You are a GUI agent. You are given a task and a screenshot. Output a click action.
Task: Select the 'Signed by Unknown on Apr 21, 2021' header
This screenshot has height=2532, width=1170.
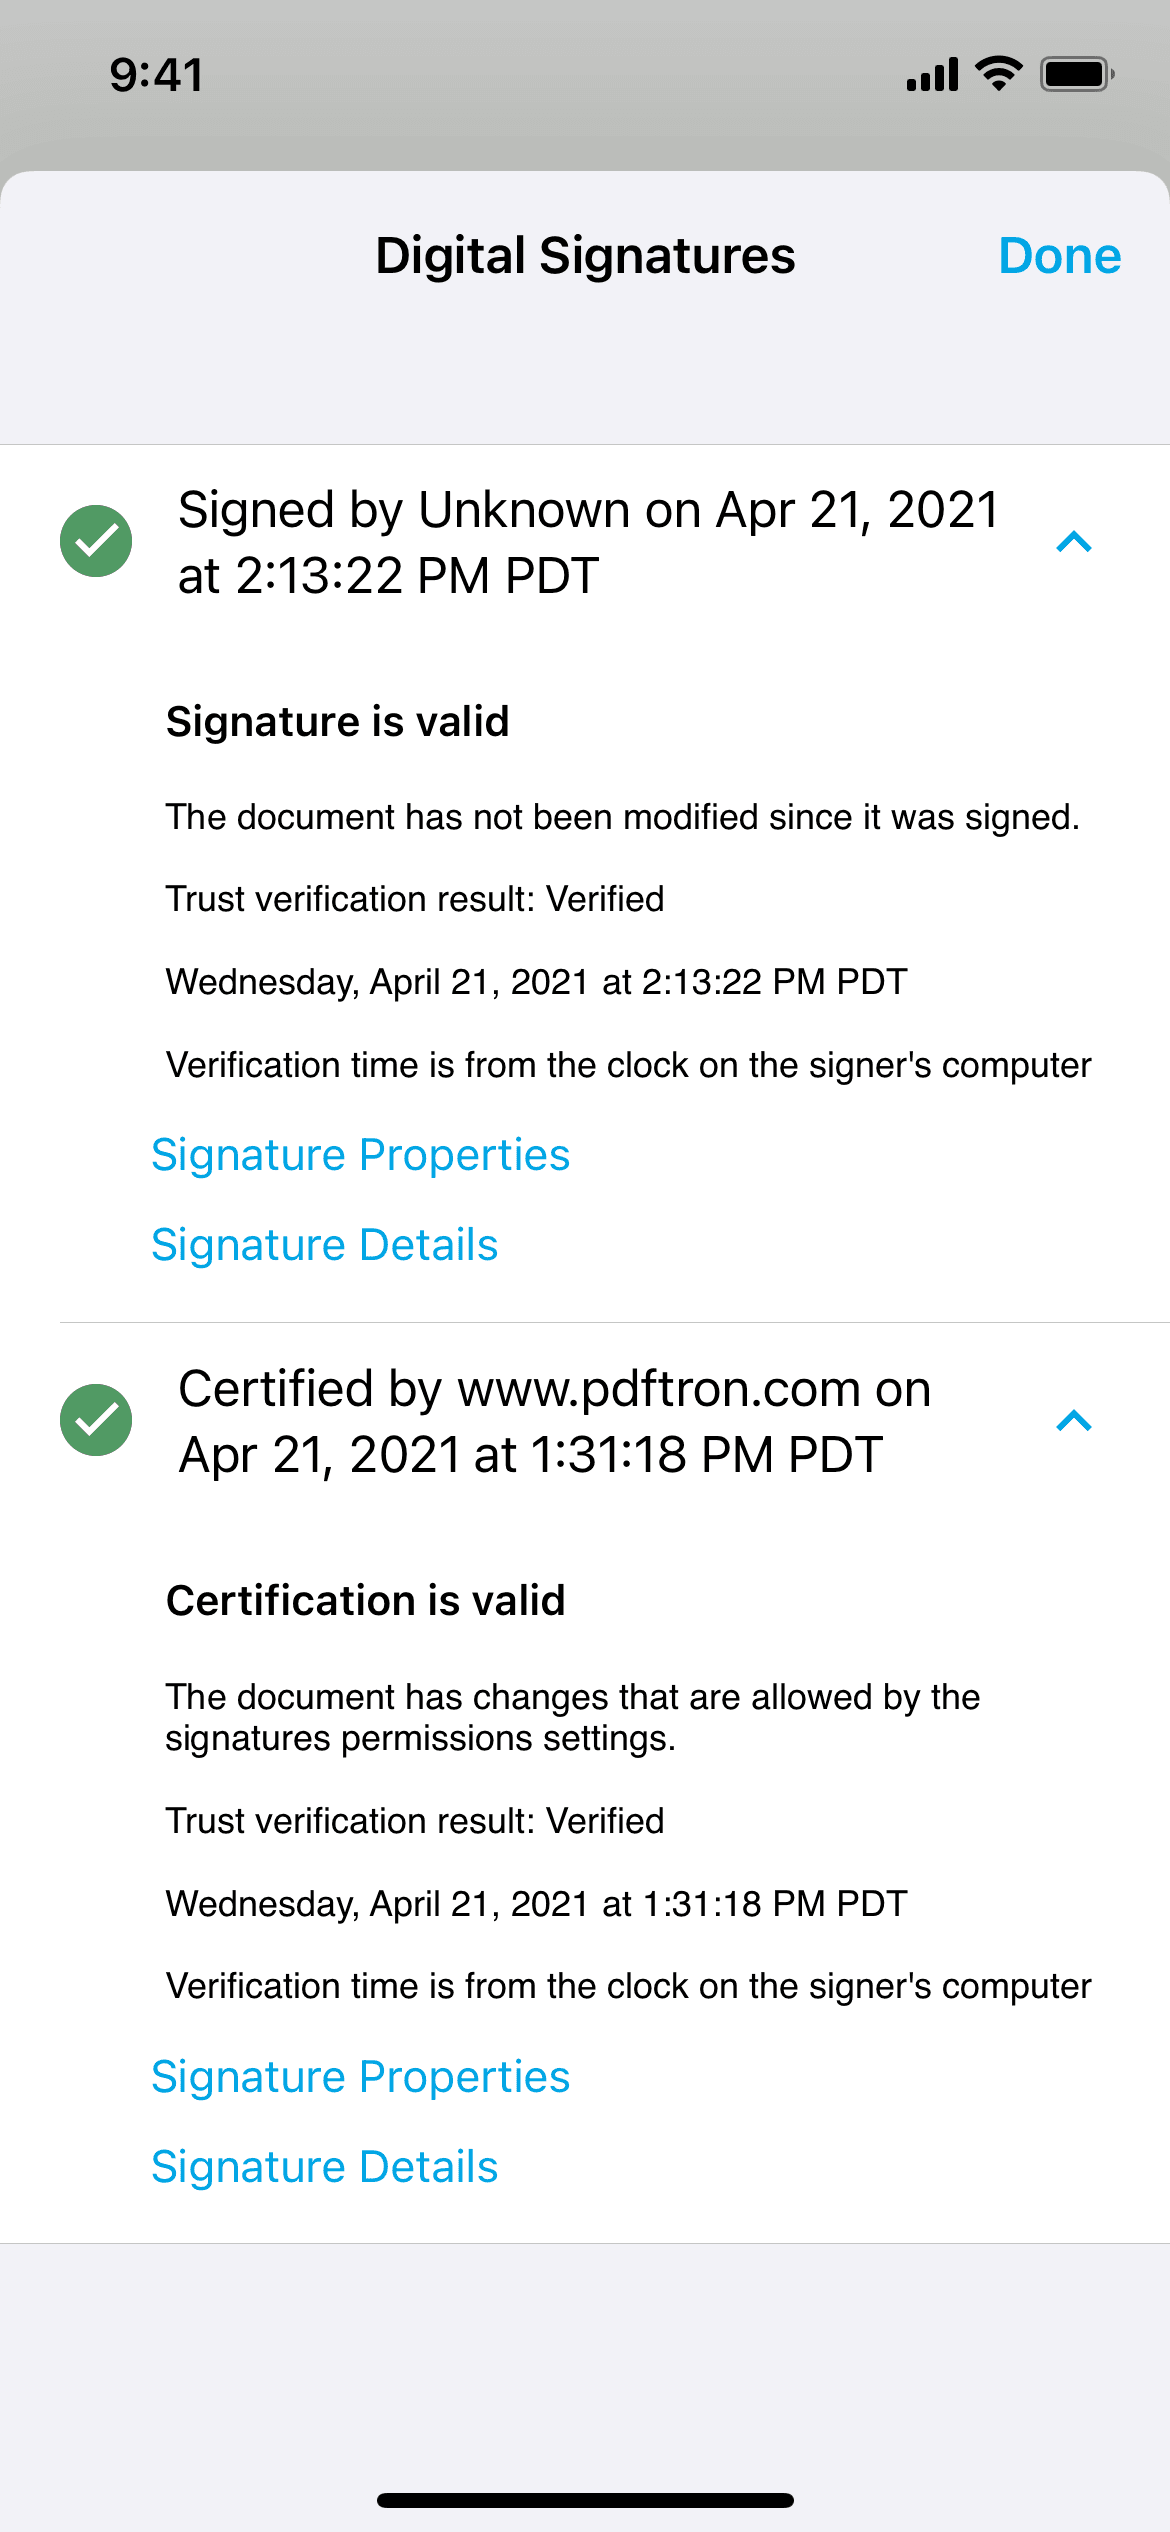coord(588,542)
